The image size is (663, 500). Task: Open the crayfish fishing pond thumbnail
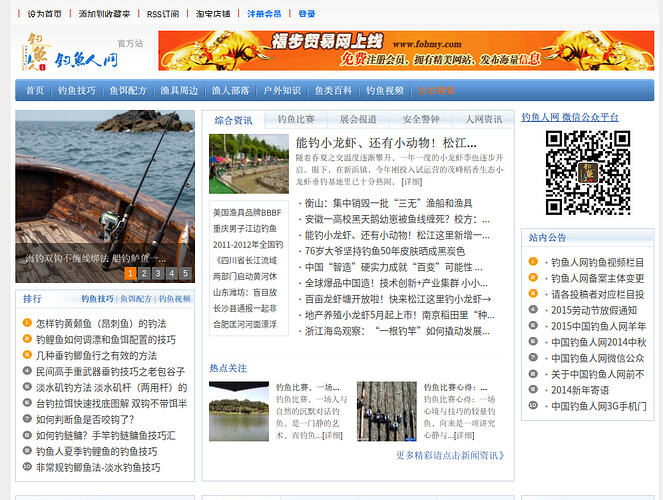pyautogui.click(x=249, y=164)
